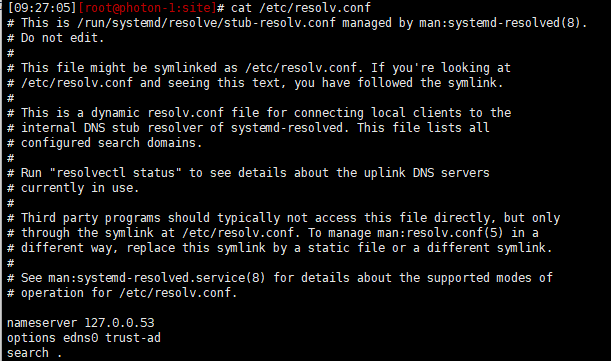Click the word 'symlinked' in the comment

[x=185, y=68]
